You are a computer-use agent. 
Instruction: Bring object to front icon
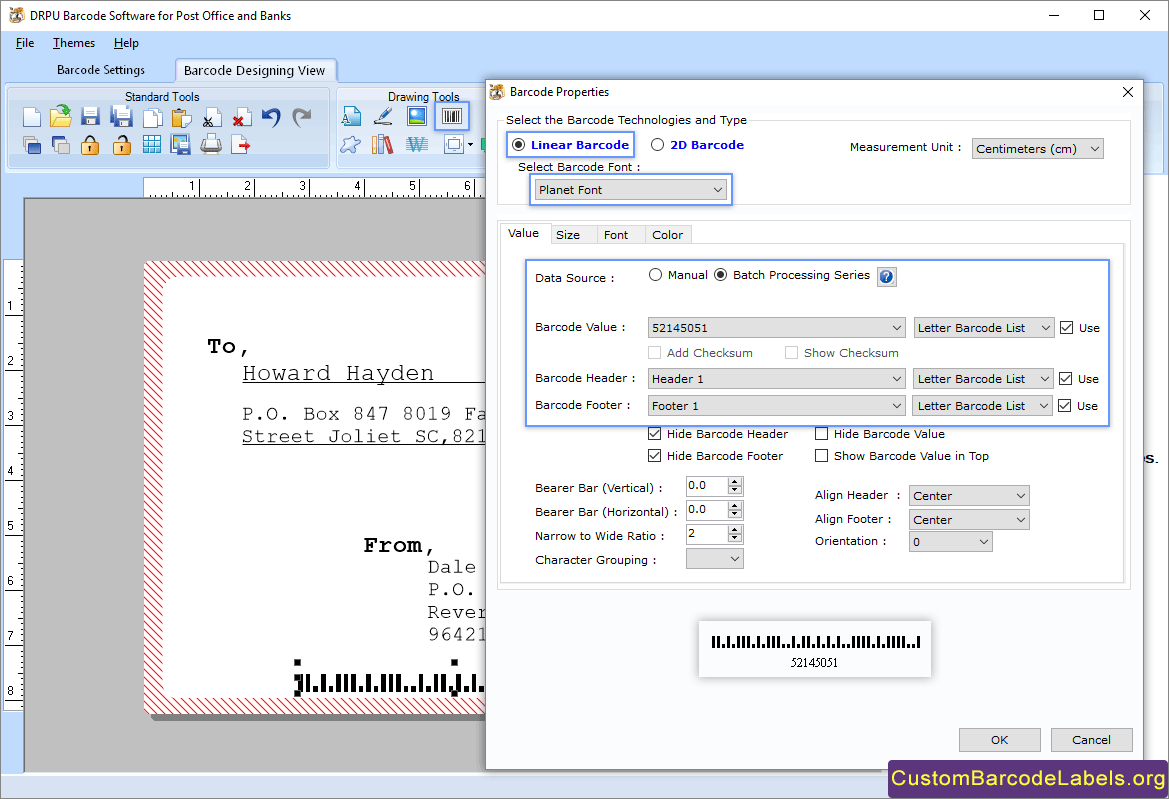[31, 145]
